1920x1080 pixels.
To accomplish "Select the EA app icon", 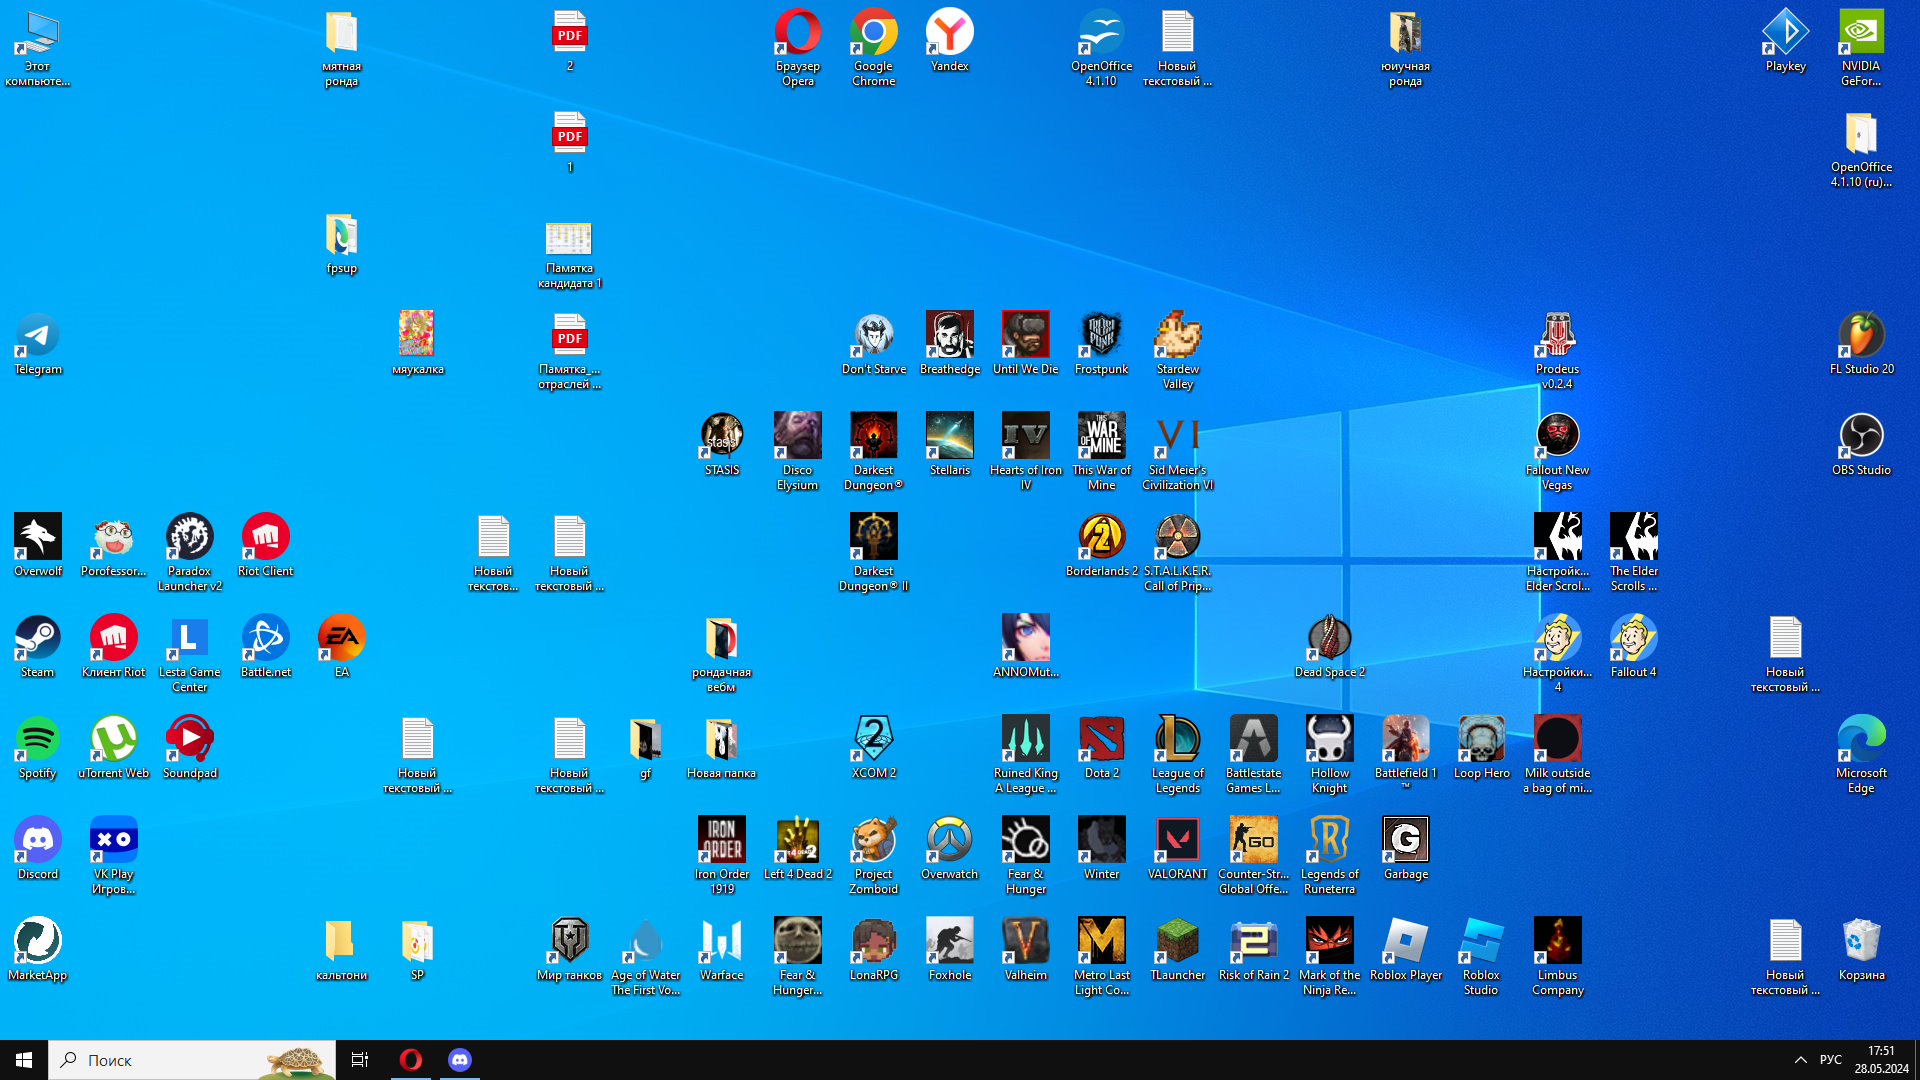I will click(x=341, y=646).
